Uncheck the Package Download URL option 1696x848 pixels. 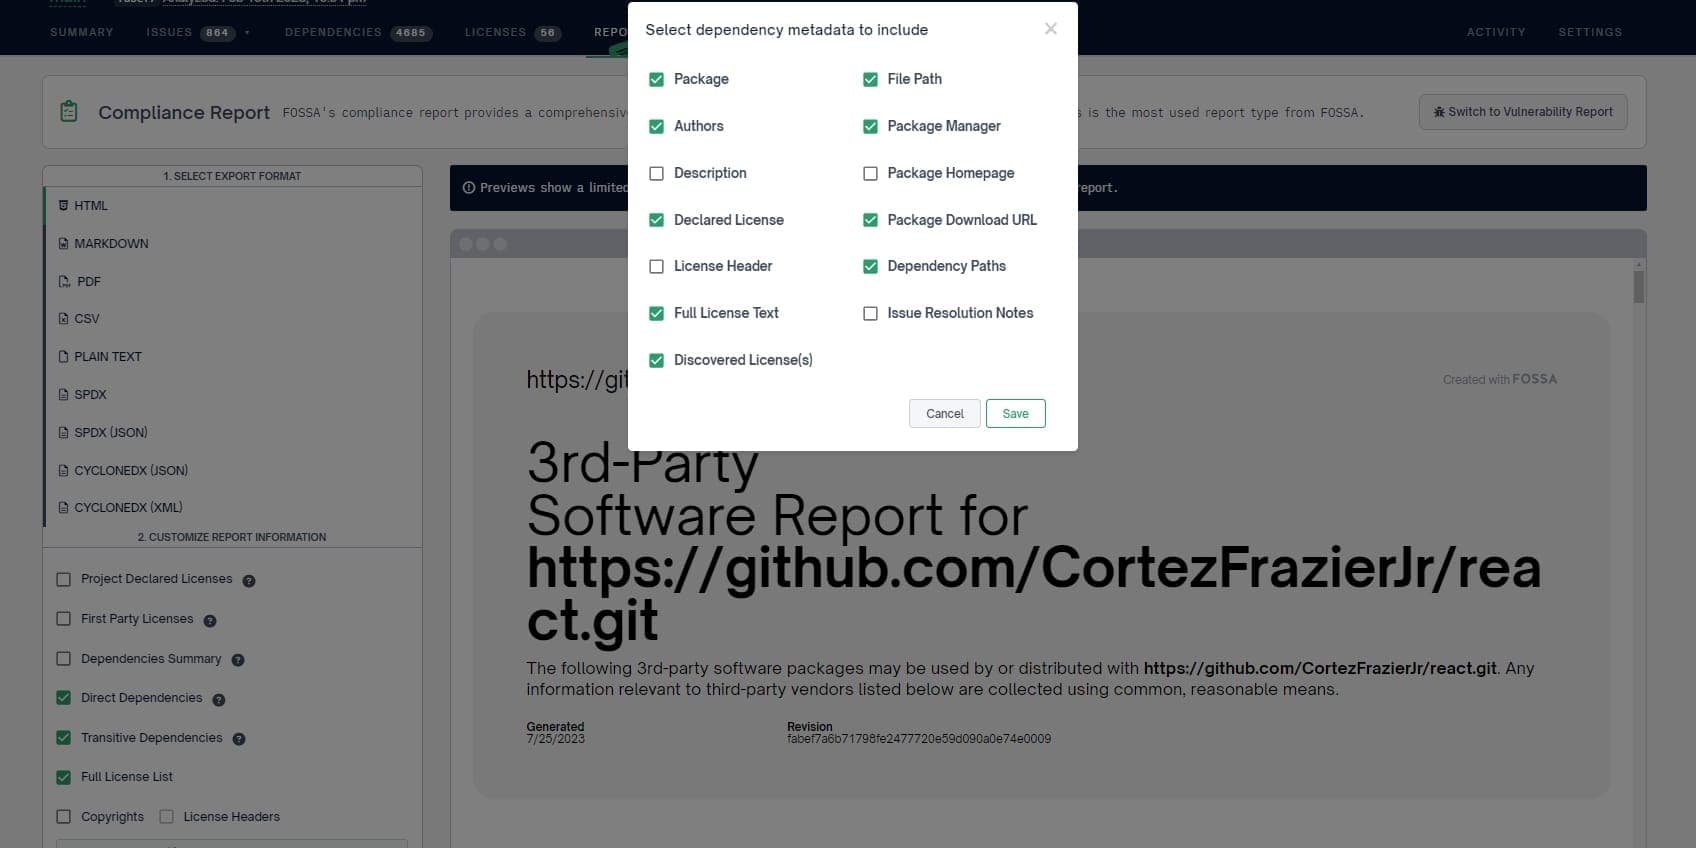pyautogui.click(x=870, y=220)
